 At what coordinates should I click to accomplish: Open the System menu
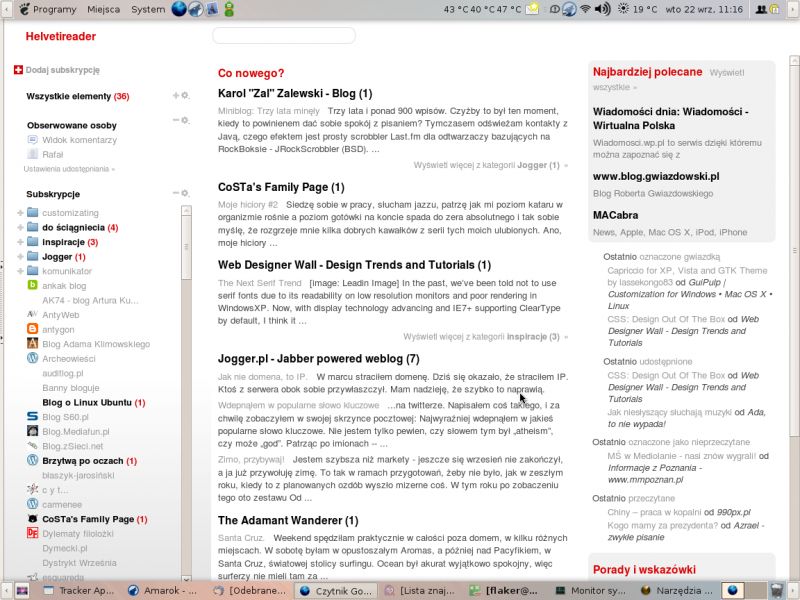point(148,9)
